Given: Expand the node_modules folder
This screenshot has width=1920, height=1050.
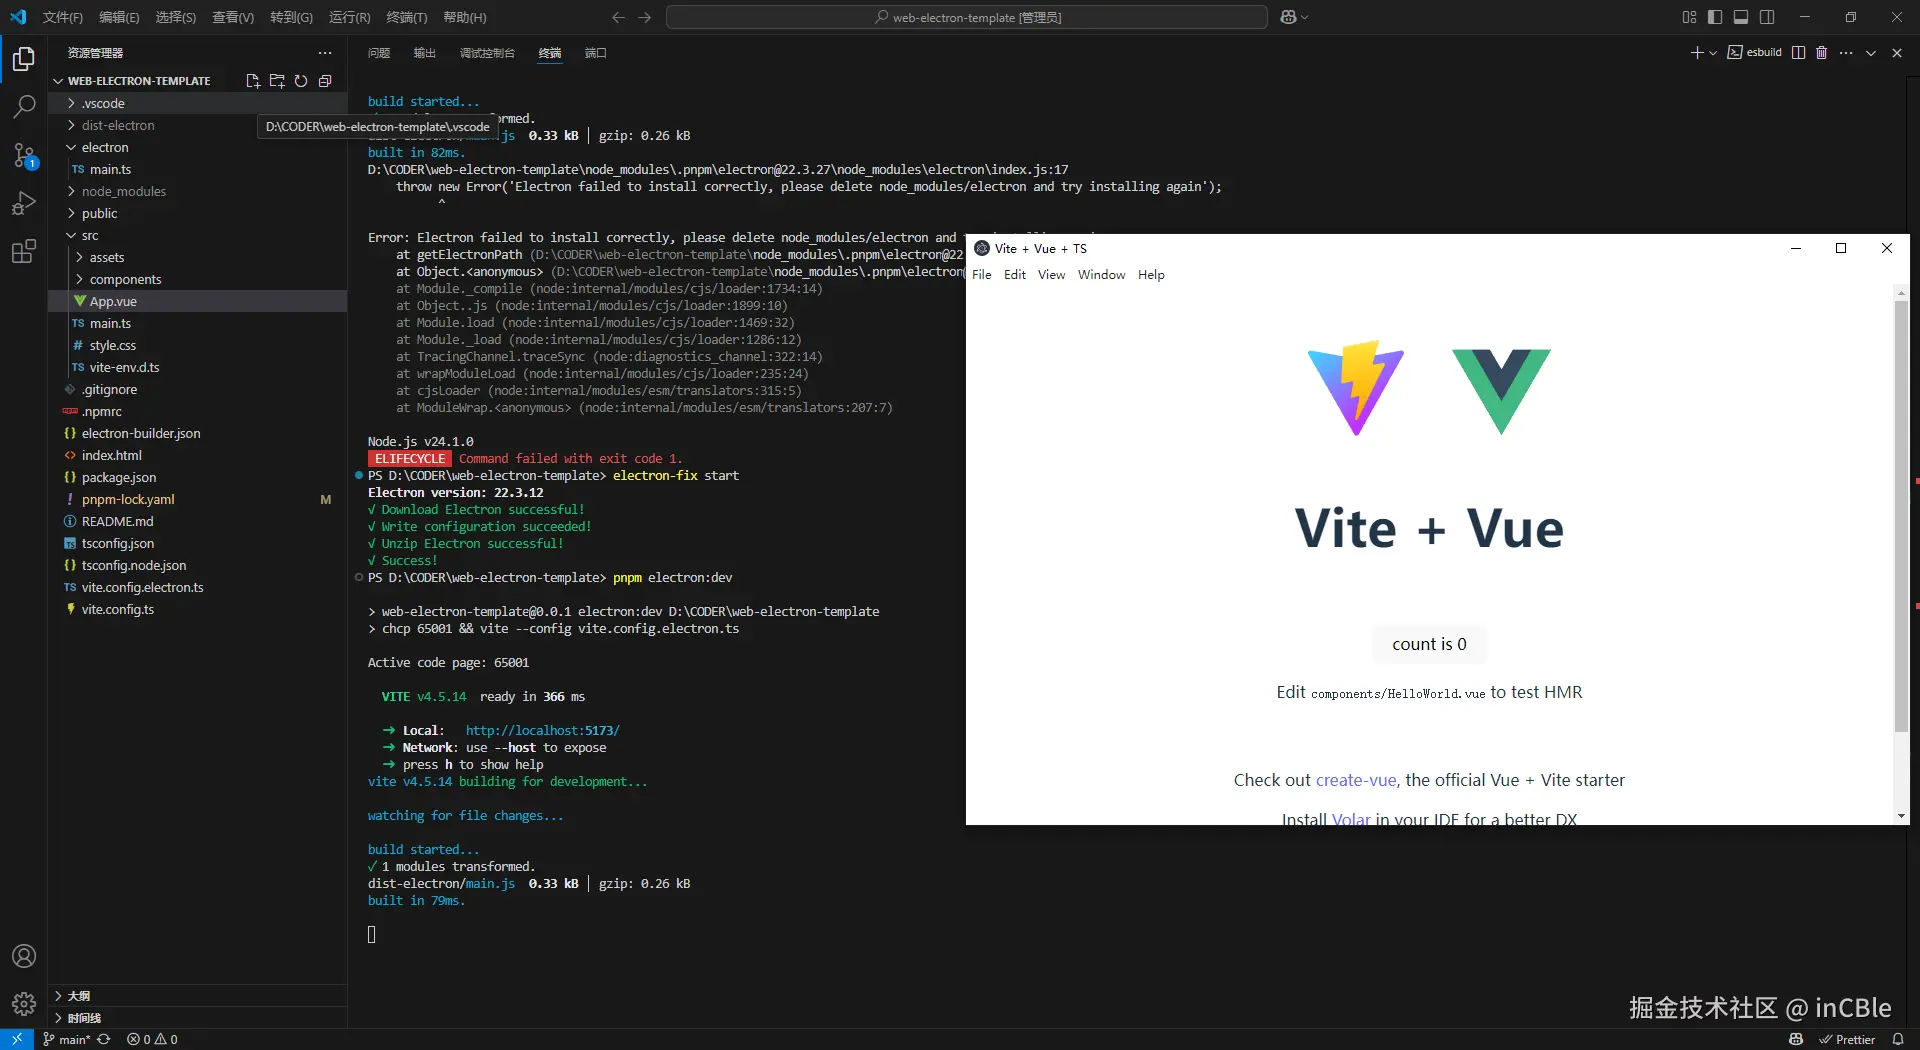Looking at the screenshot, I should click(x=198, y=191).
